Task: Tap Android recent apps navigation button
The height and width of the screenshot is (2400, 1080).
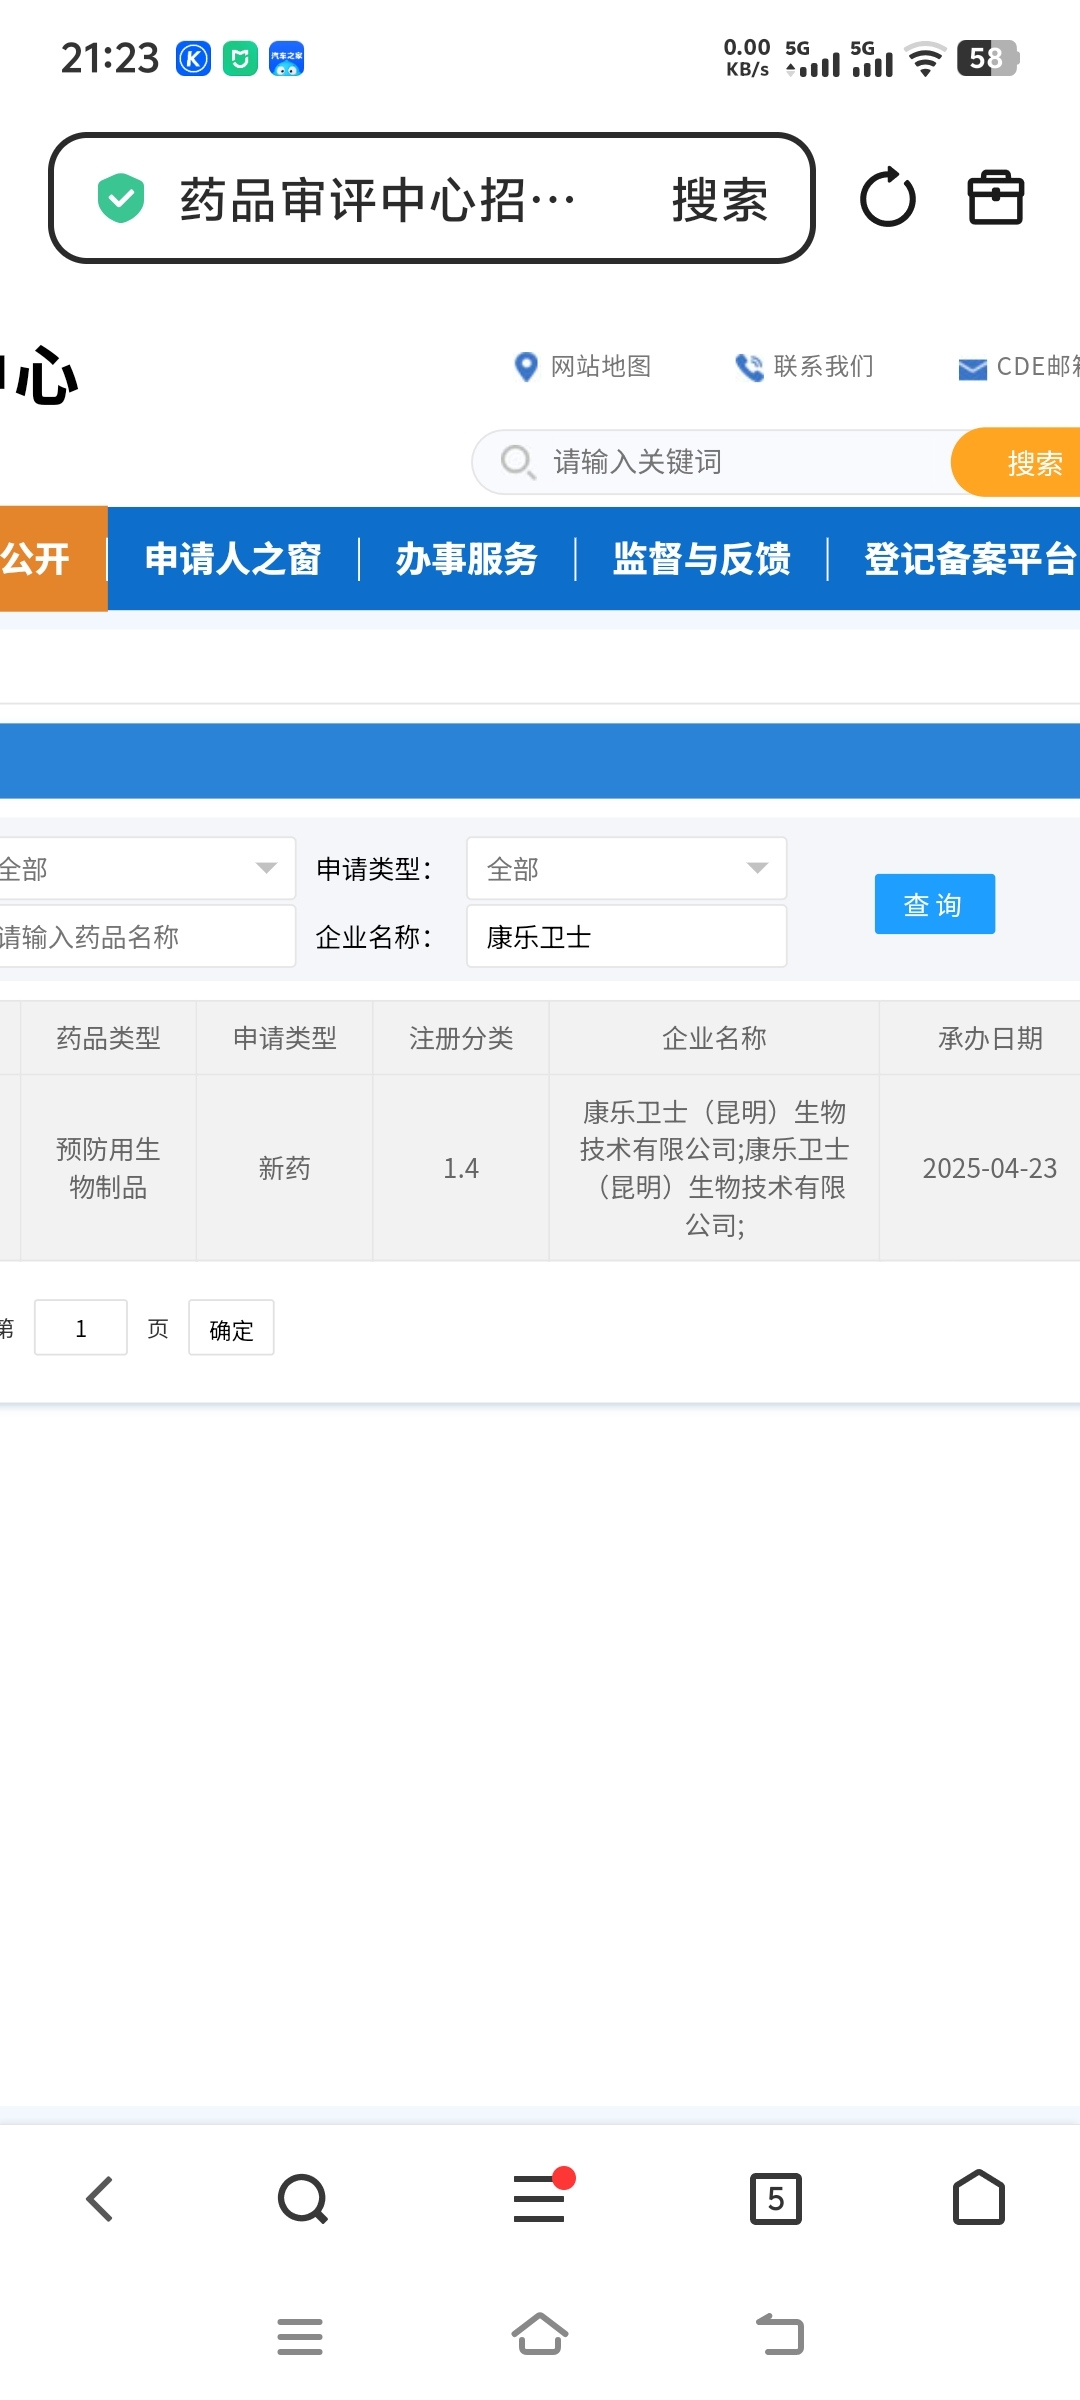Action: pos(300,2337)
